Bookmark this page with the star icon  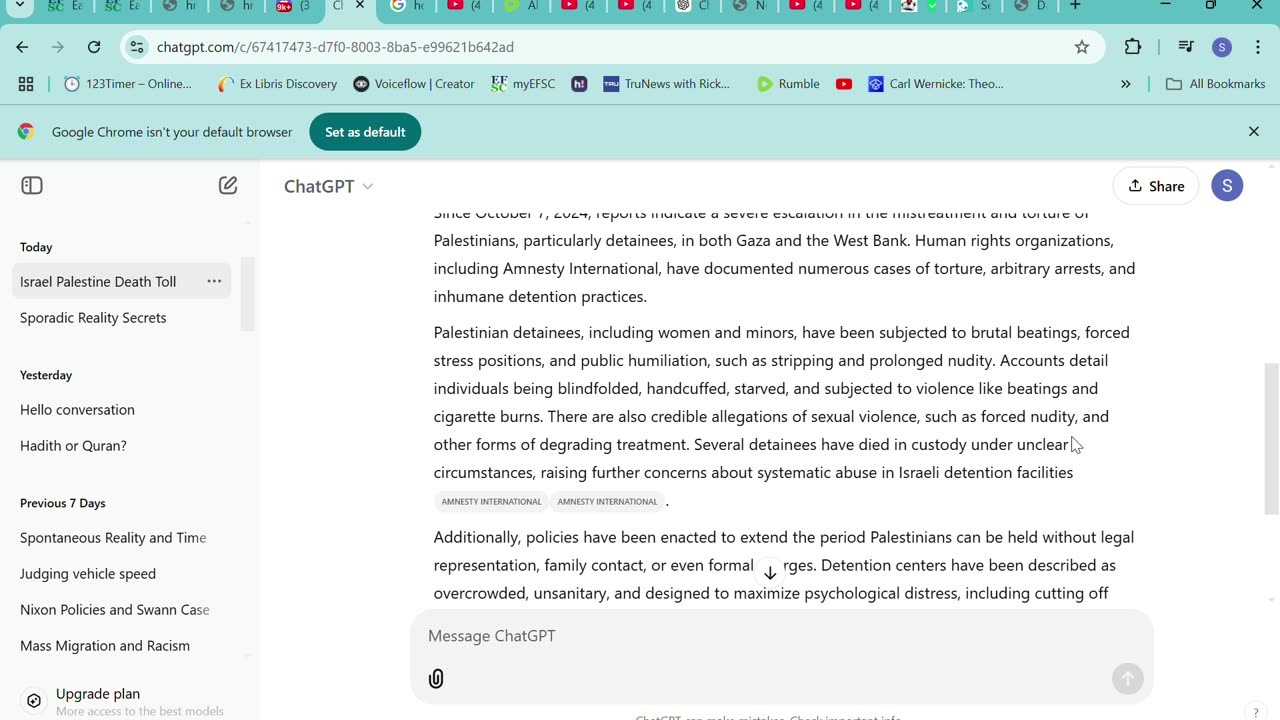tap(1082, 47)
